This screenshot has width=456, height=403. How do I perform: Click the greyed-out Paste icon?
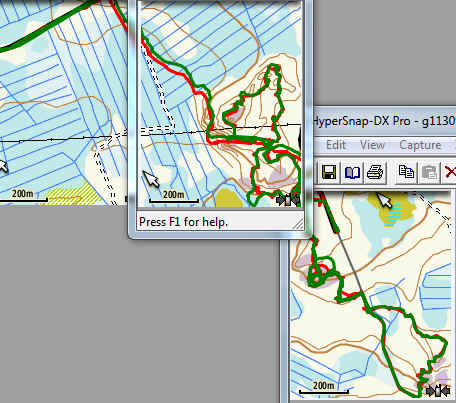click(430, 172)
